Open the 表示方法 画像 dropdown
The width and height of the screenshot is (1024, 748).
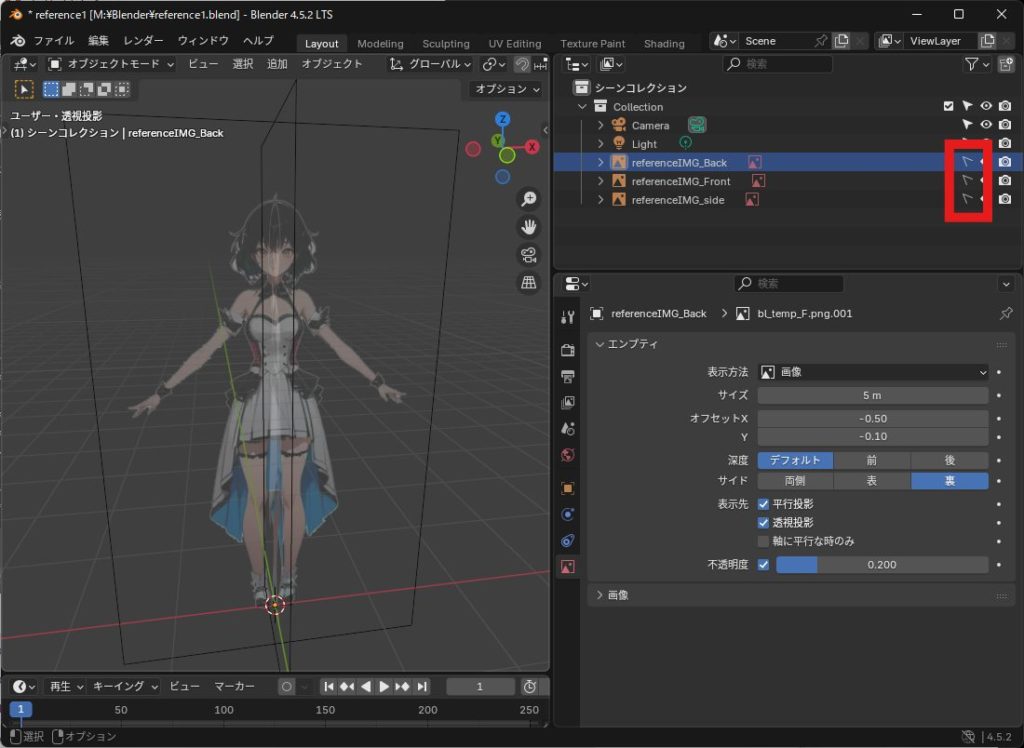[x=873, y=372]
